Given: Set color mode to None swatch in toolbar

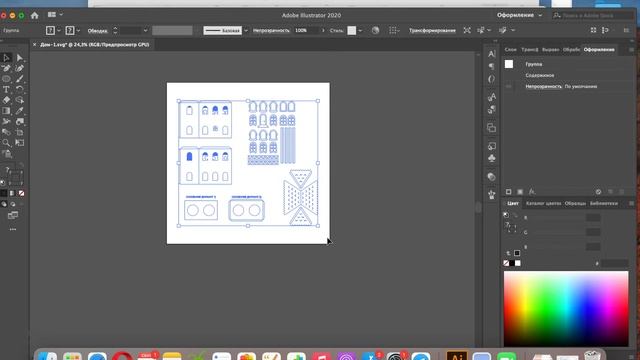Looking at the screenshot, I should (x=22, y=193).
